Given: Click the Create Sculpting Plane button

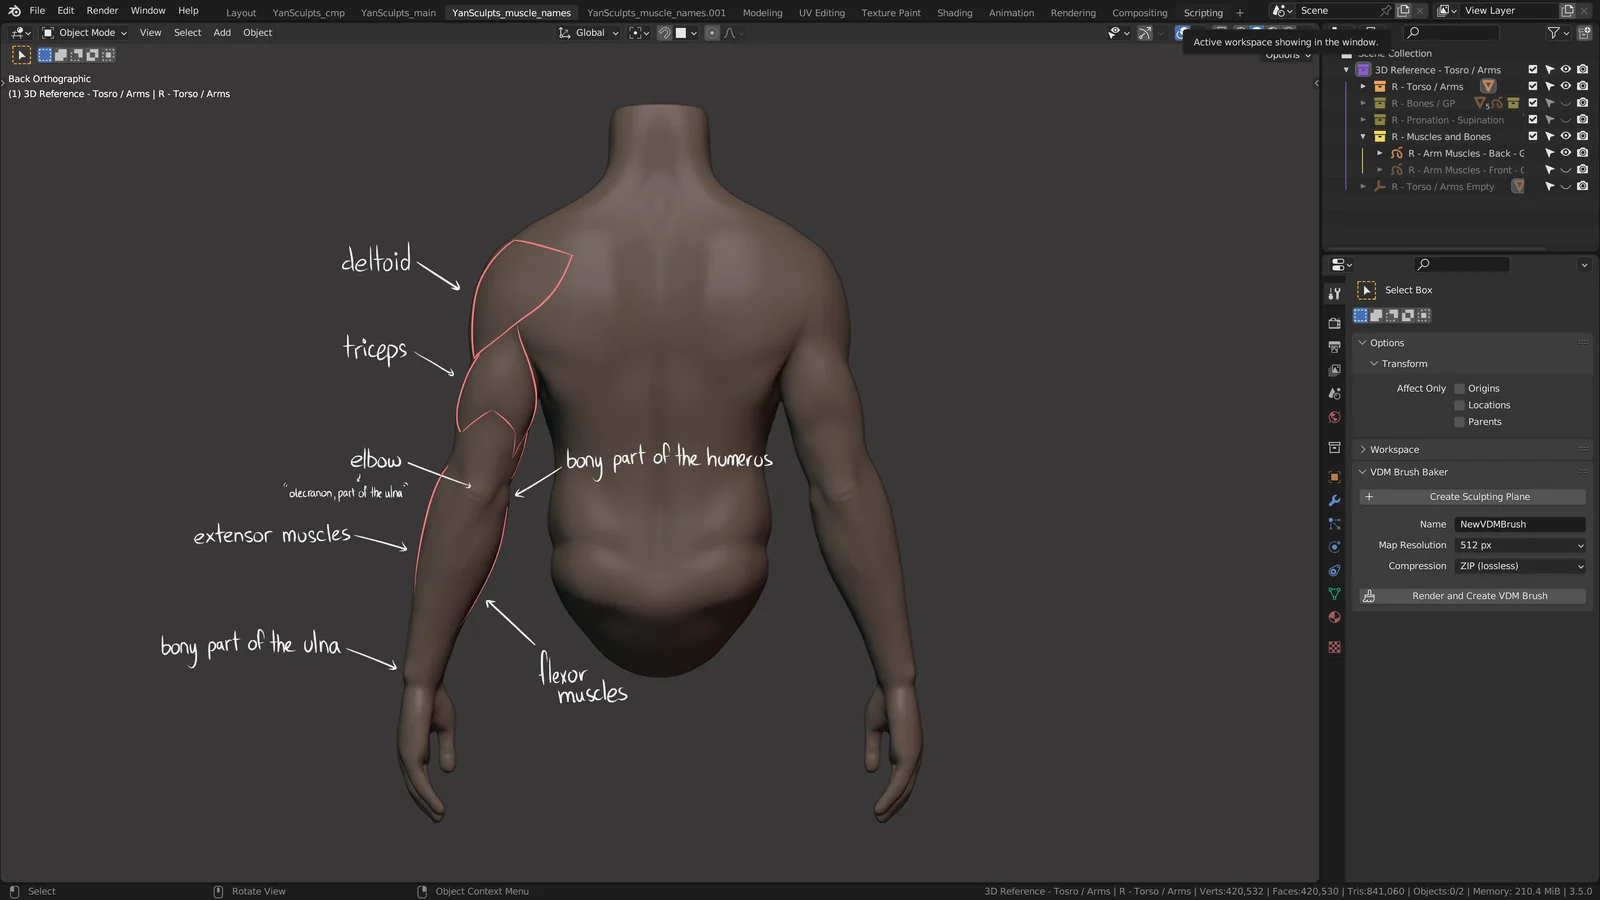Looking at the screenshot, I should tap(1478, 497).
